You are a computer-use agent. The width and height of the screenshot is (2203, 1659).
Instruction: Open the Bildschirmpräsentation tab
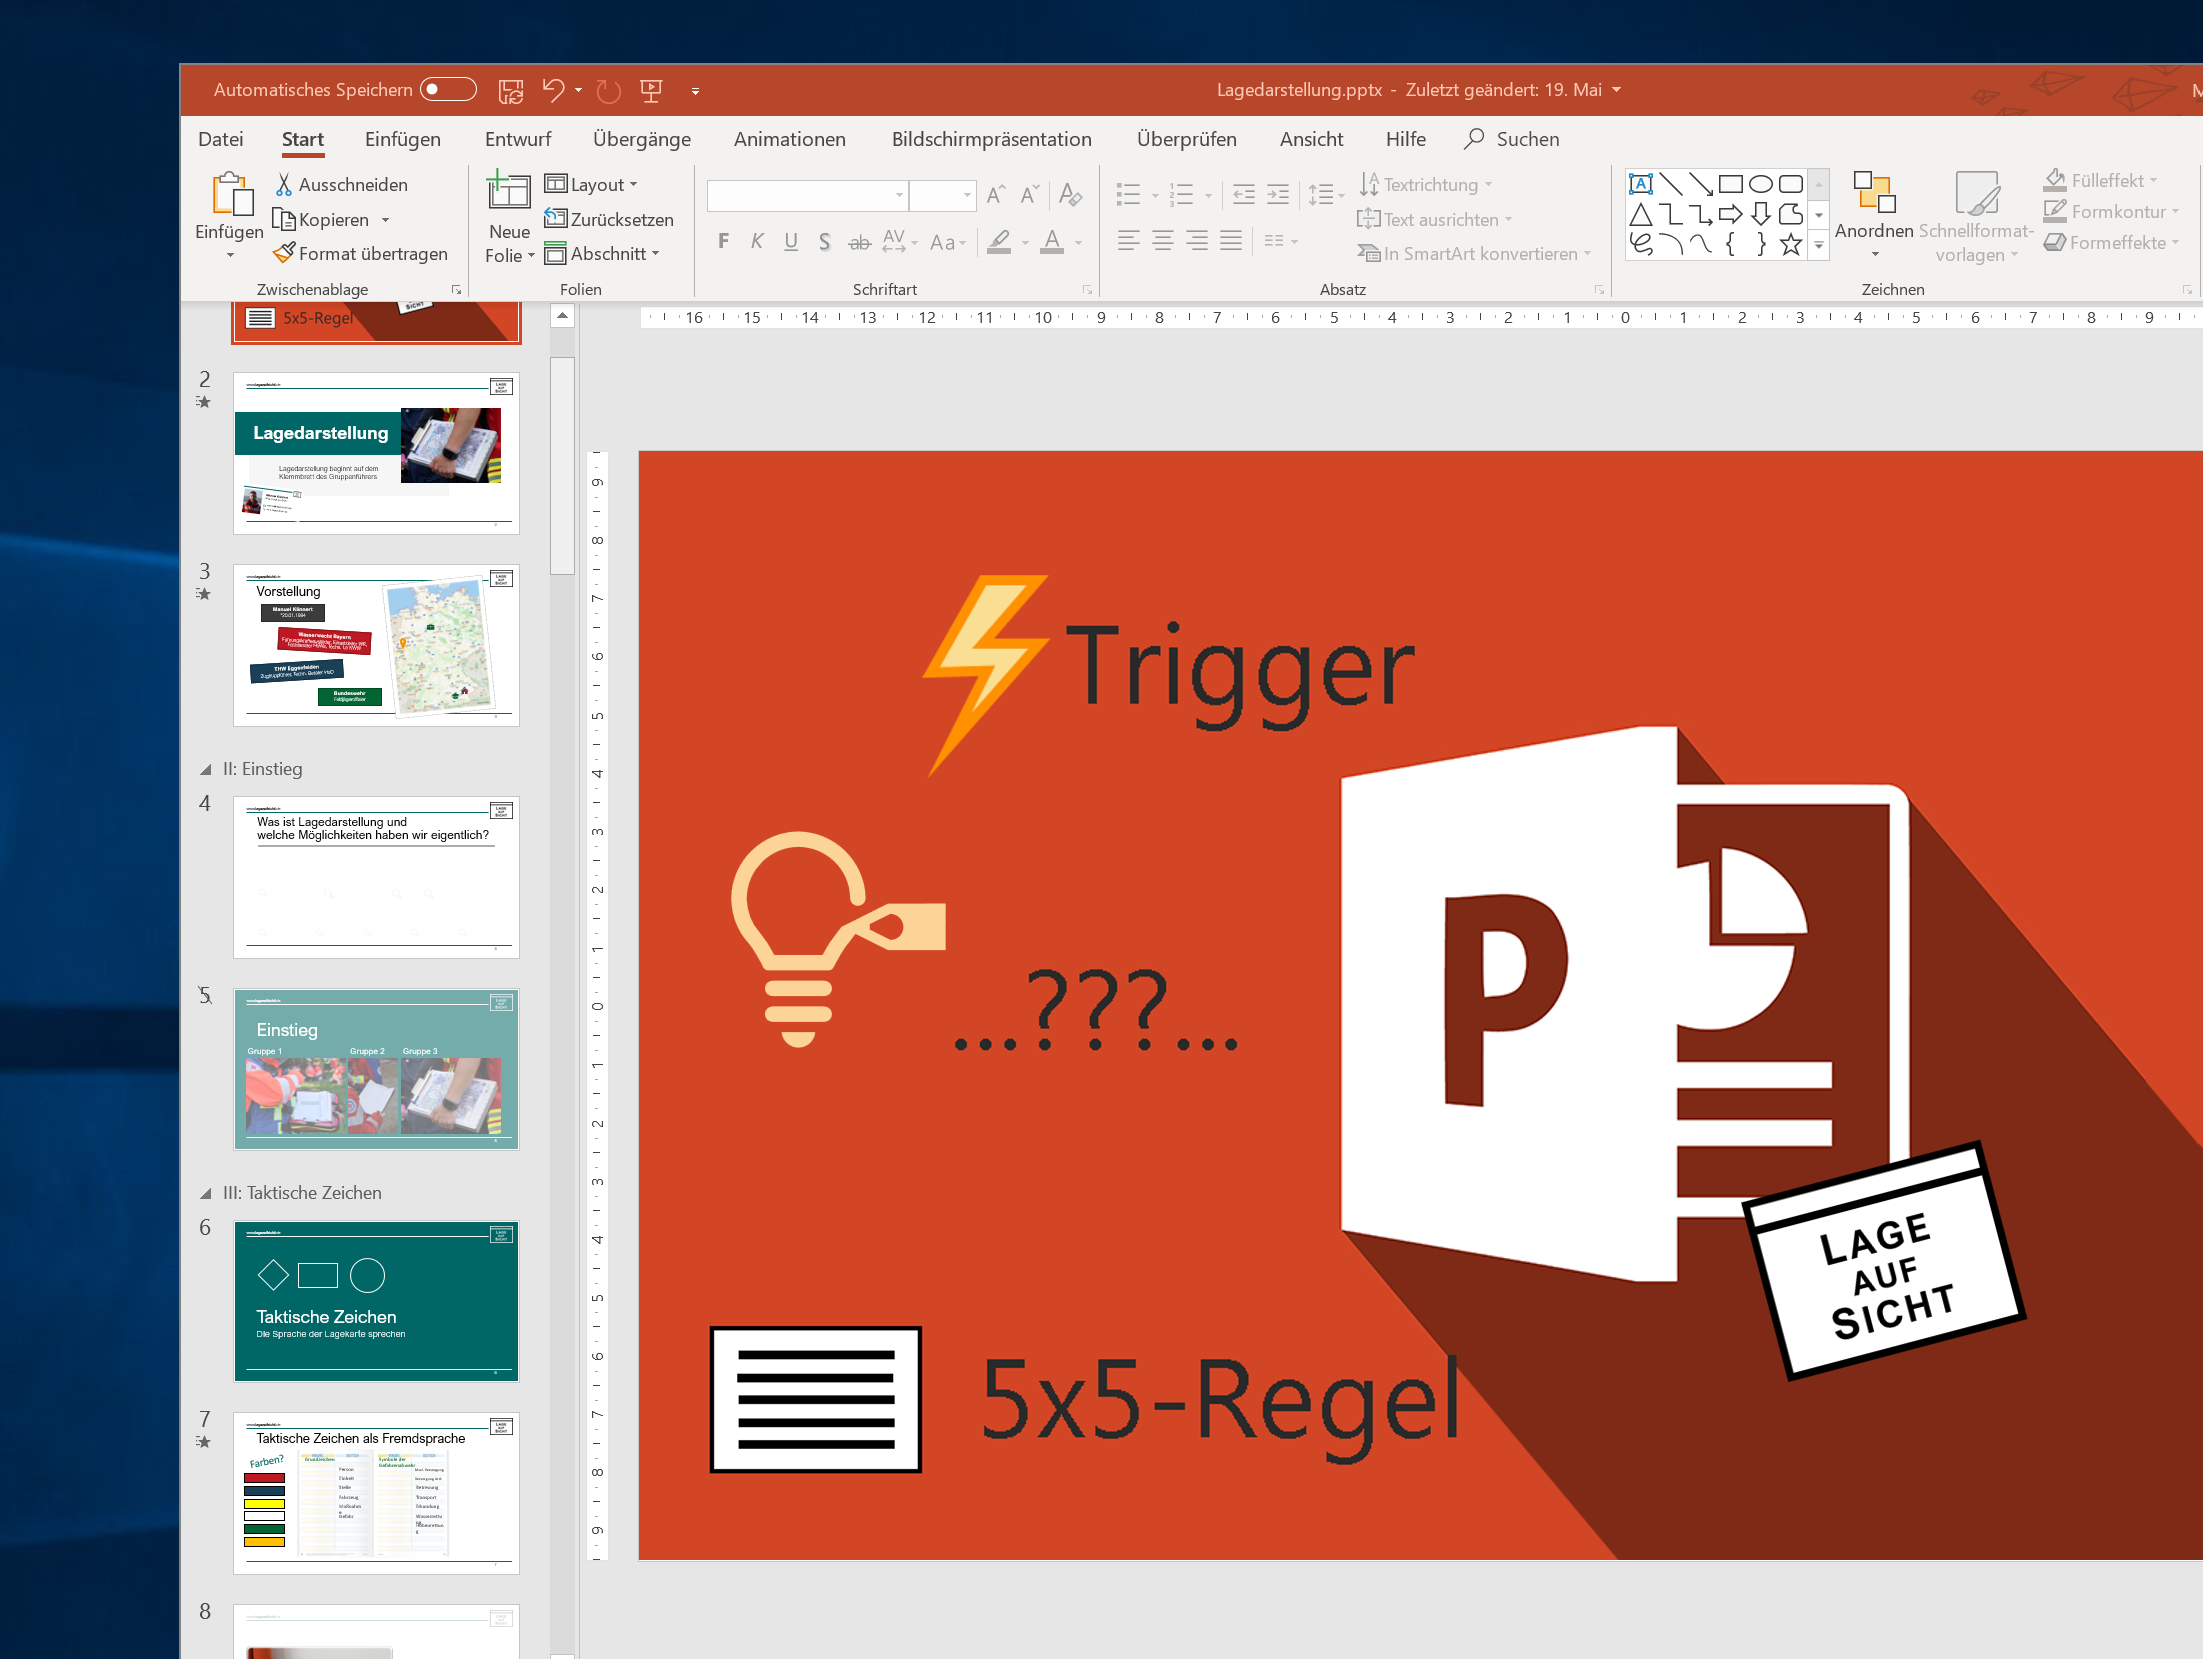pos(991,139)
